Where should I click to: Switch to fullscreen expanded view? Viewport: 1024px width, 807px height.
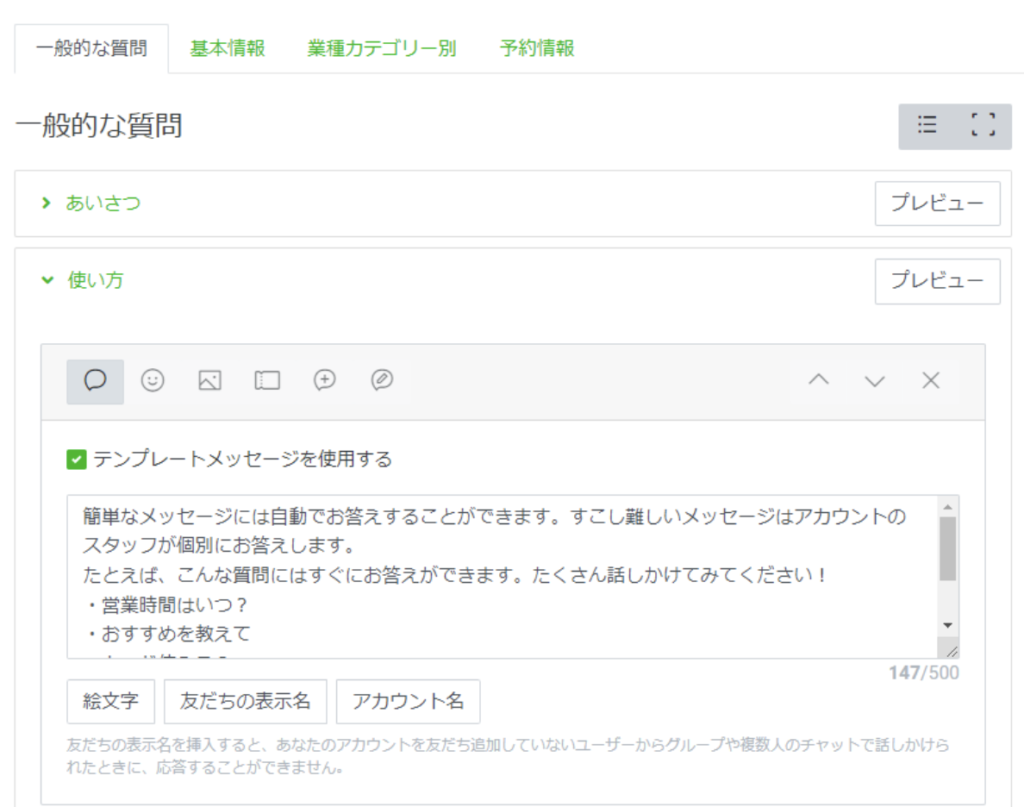(x=983, y=126)
